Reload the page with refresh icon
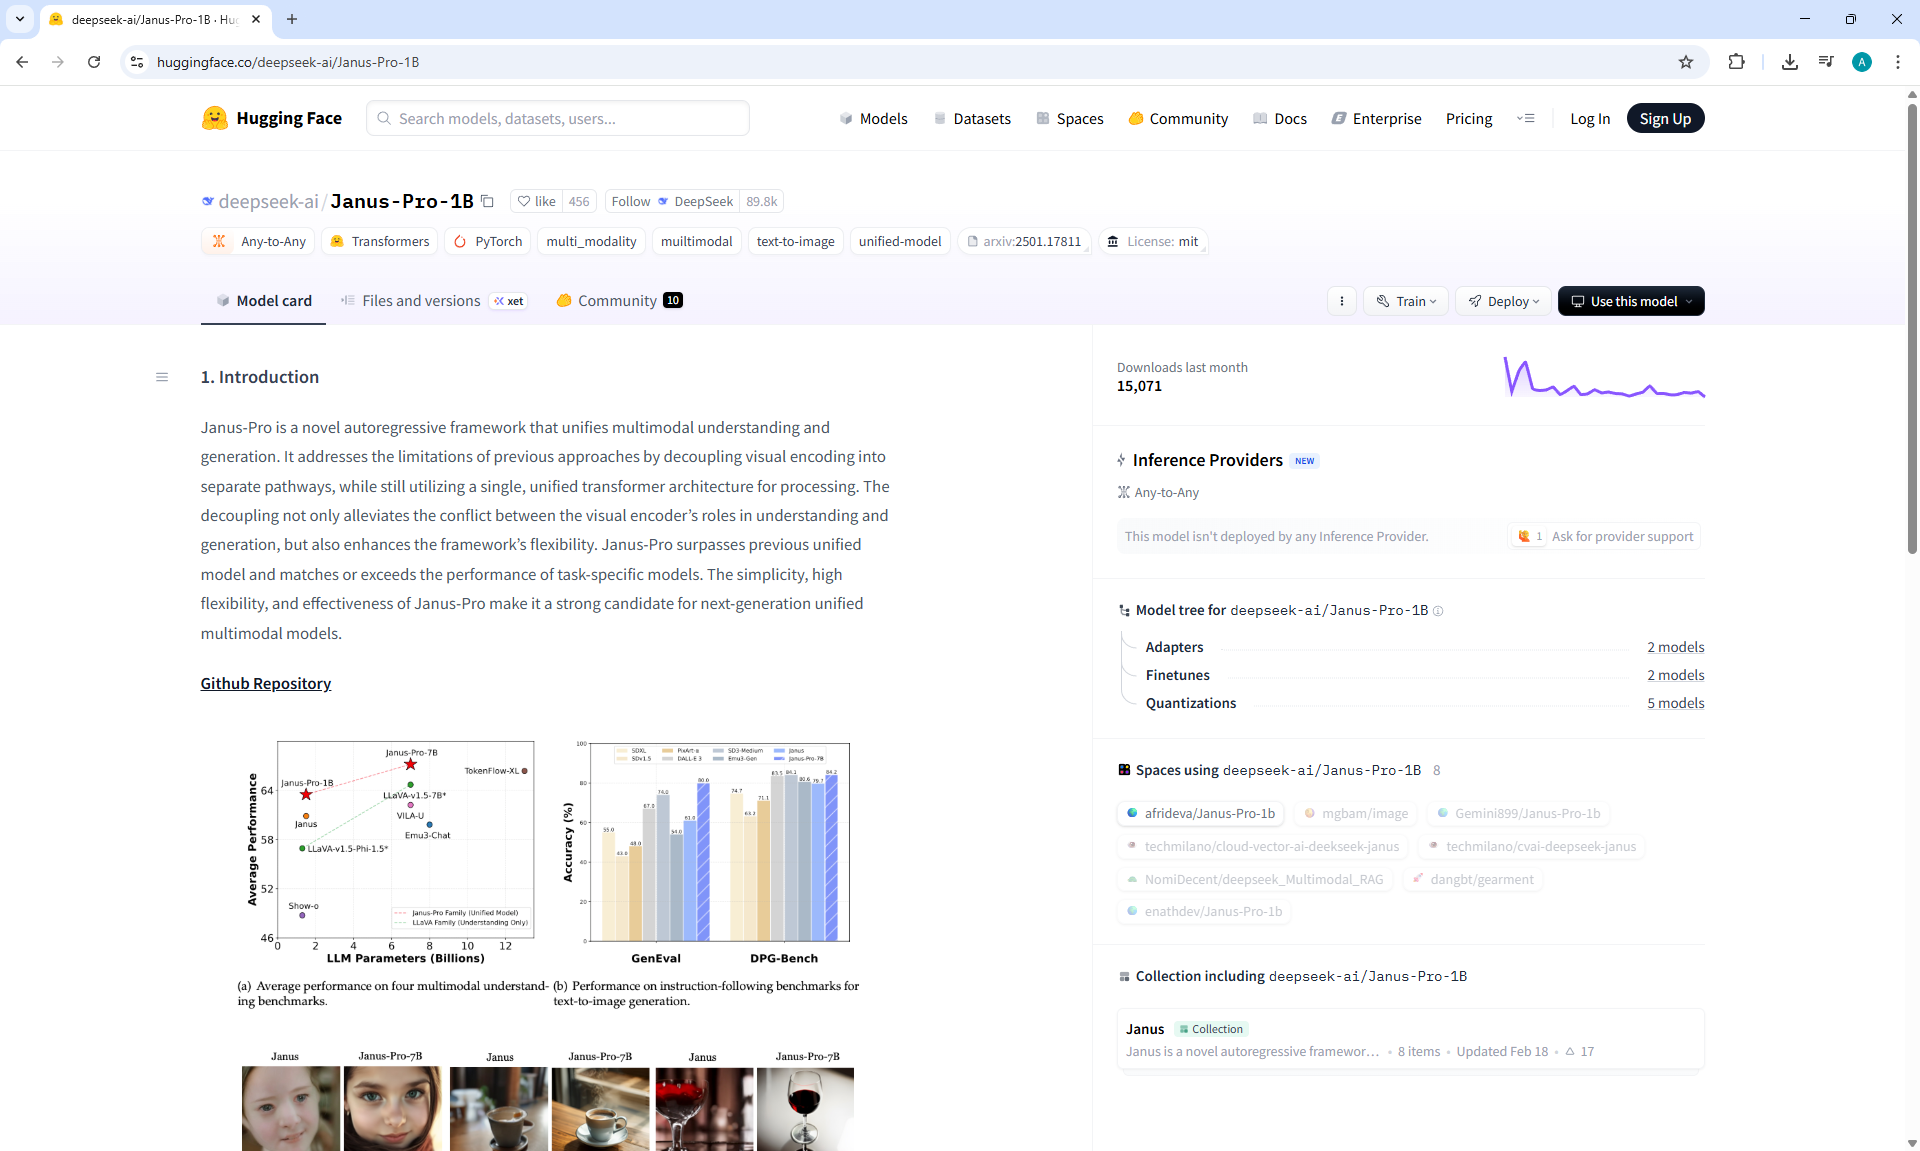This screenshot has height=1151, width=1920. coord(94,62)
